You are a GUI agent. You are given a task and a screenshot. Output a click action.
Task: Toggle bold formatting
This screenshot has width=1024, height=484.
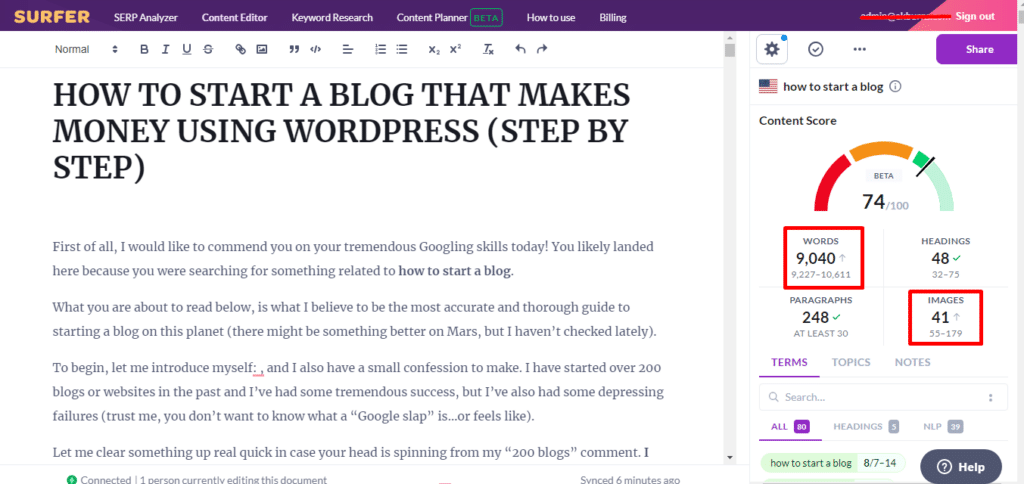[144, 49]
